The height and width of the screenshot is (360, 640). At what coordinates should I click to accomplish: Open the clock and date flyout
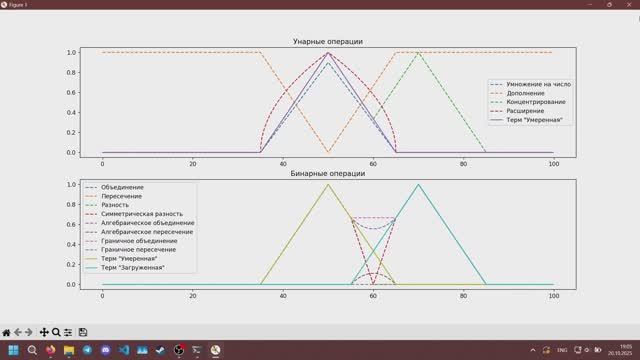621,350
